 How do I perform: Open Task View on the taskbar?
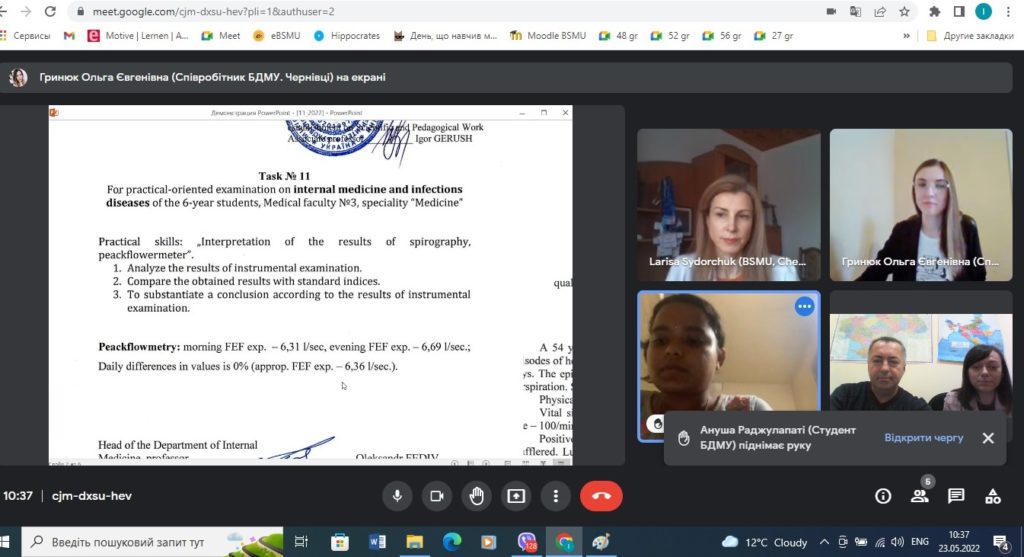(x=301, y=542)
